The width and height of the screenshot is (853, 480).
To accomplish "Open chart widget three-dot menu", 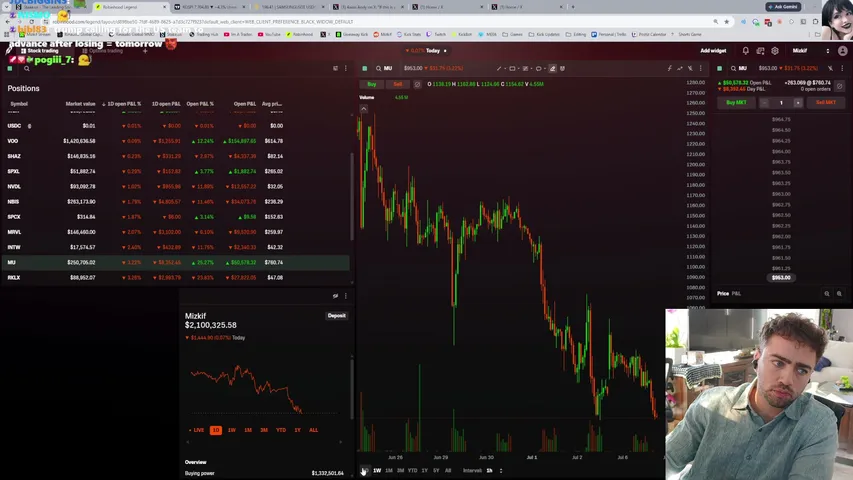I will pos(701,69).
